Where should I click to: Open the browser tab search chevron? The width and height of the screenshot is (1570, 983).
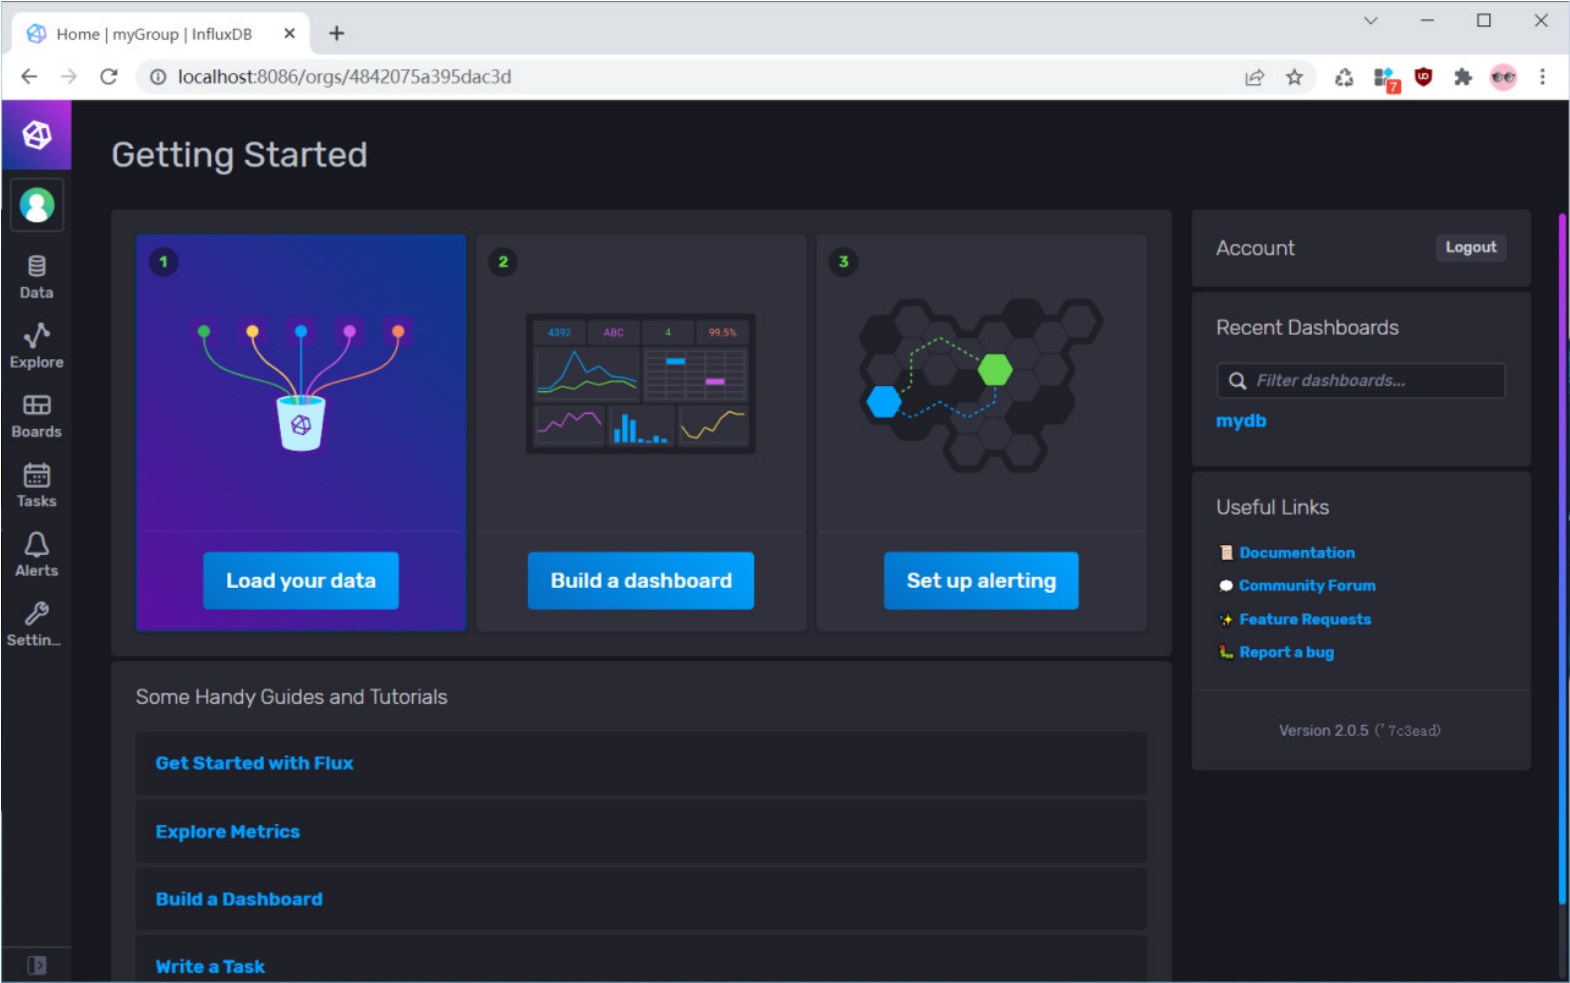(1370, 21)
